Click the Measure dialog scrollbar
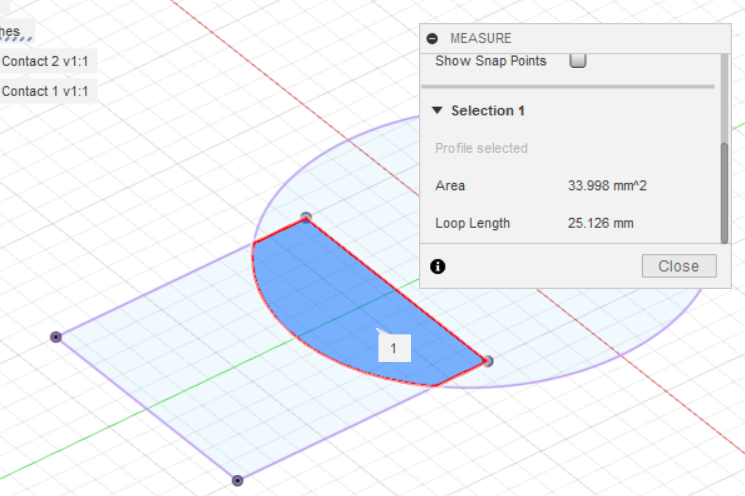 [x=724, y=193]
